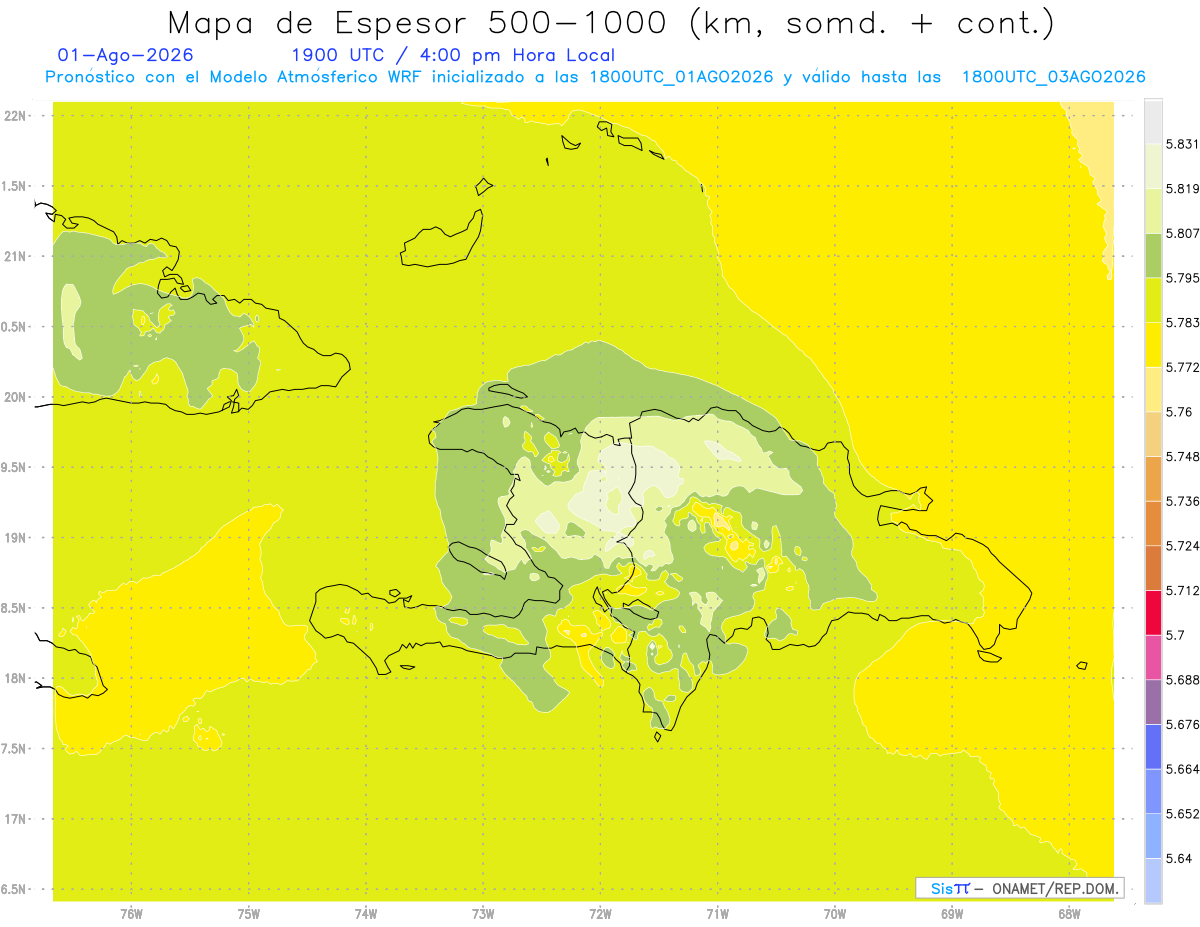Select the pink swatch between 5.688 and 5.7
The height and width of the screenshot is (927, 1200).
pyautogui.click(x=1153, y=657)
